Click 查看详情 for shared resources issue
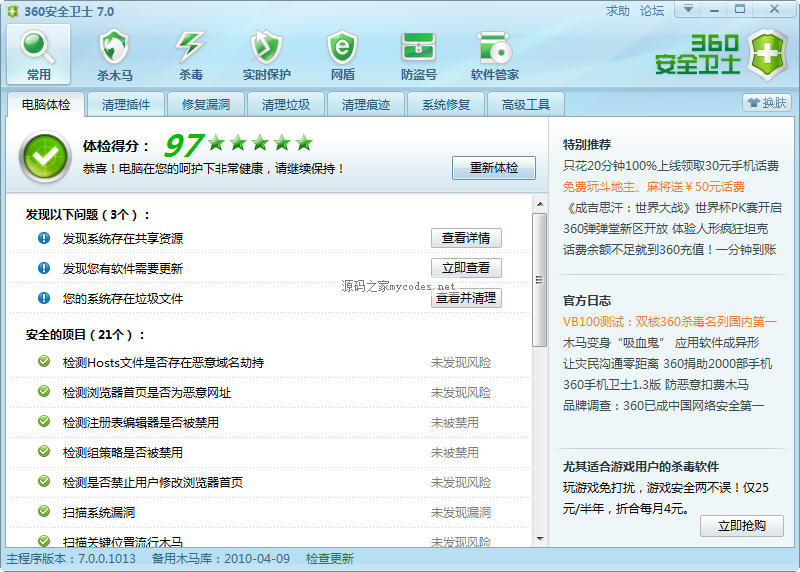The width and height of the screenshot is (800, 572). click(466, 238)
